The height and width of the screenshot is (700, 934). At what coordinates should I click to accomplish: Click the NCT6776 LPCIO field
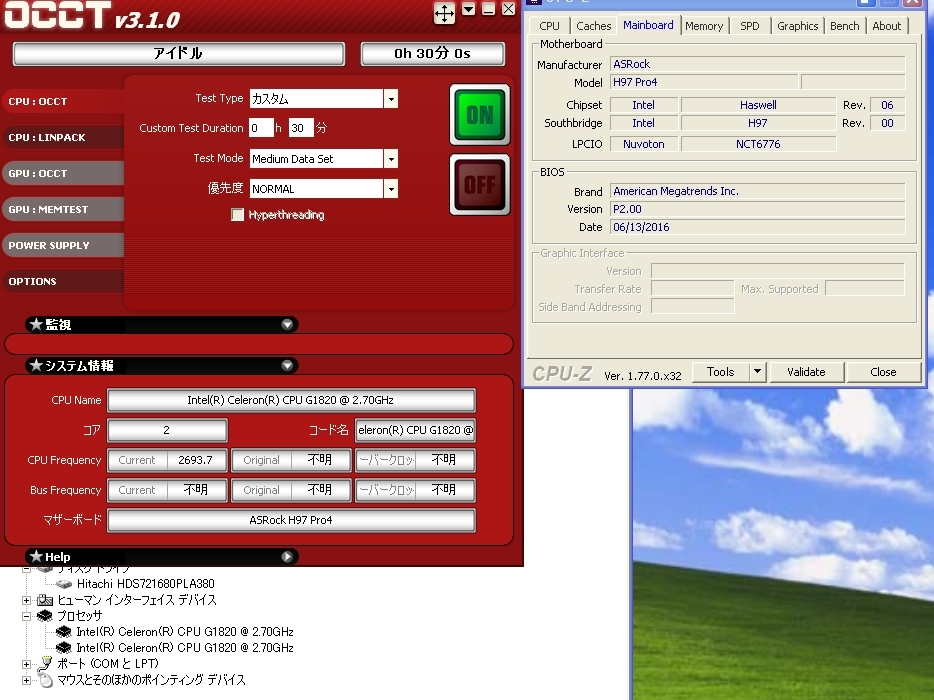(x=758, y=144)
